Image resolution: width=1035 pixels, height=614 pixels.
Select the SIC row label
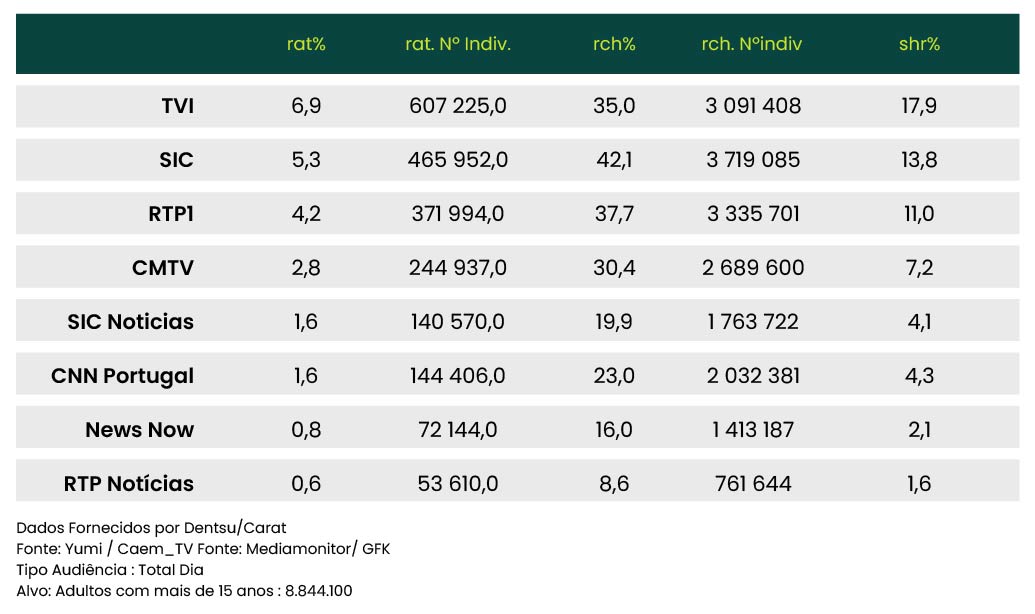[176, 160]
